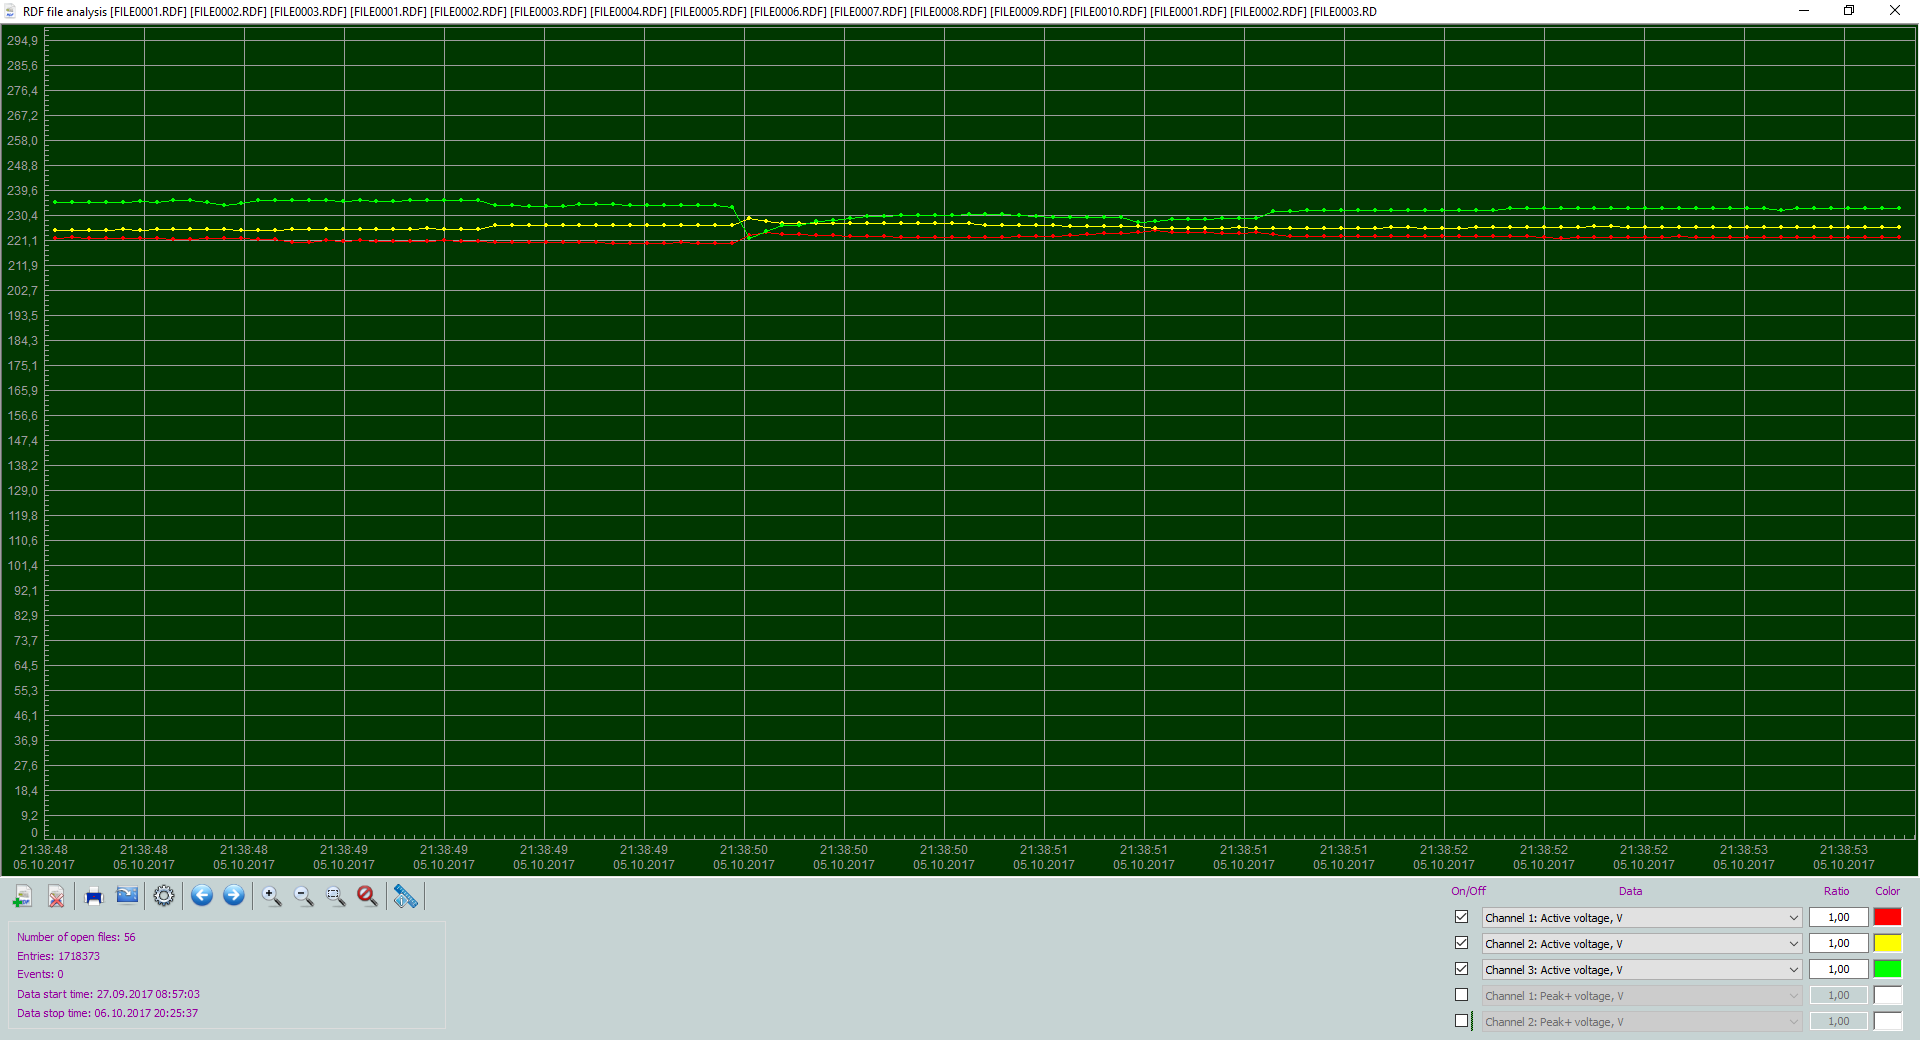The width and height of the screenshot is (1920, 1040).
Task: Open Channel 1: Peak+ voltage dropdown
Action: [1642, 996]
